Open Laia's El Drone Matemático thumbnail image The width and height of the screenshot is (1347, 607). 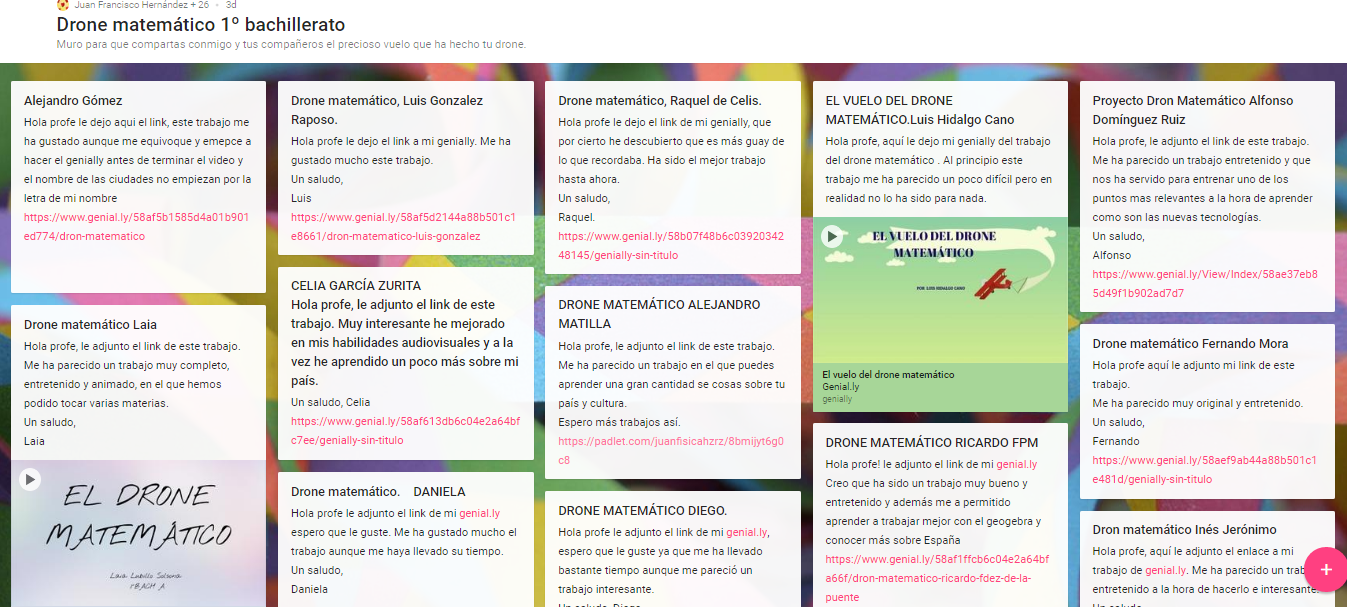click(x=138, y=533)
